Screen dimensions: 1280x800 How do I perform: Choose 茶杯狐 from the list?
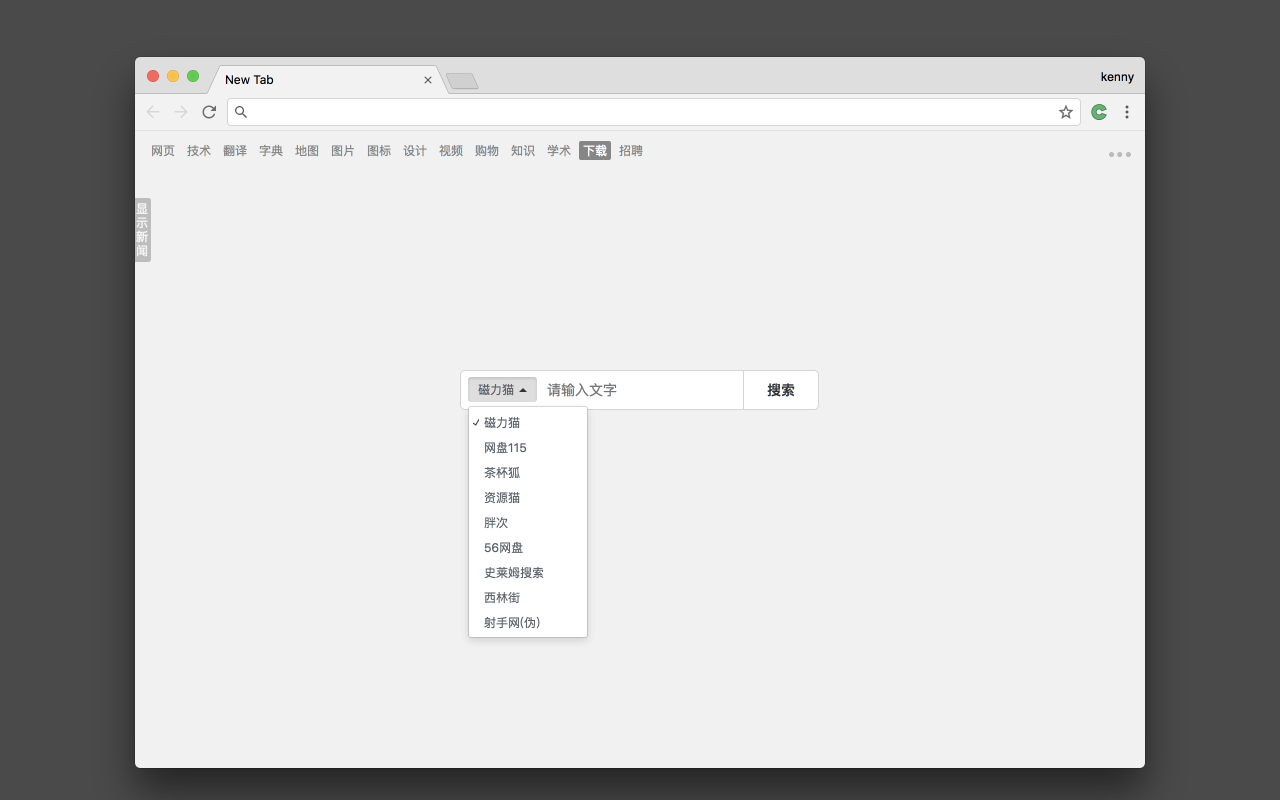tap(528, 473)
